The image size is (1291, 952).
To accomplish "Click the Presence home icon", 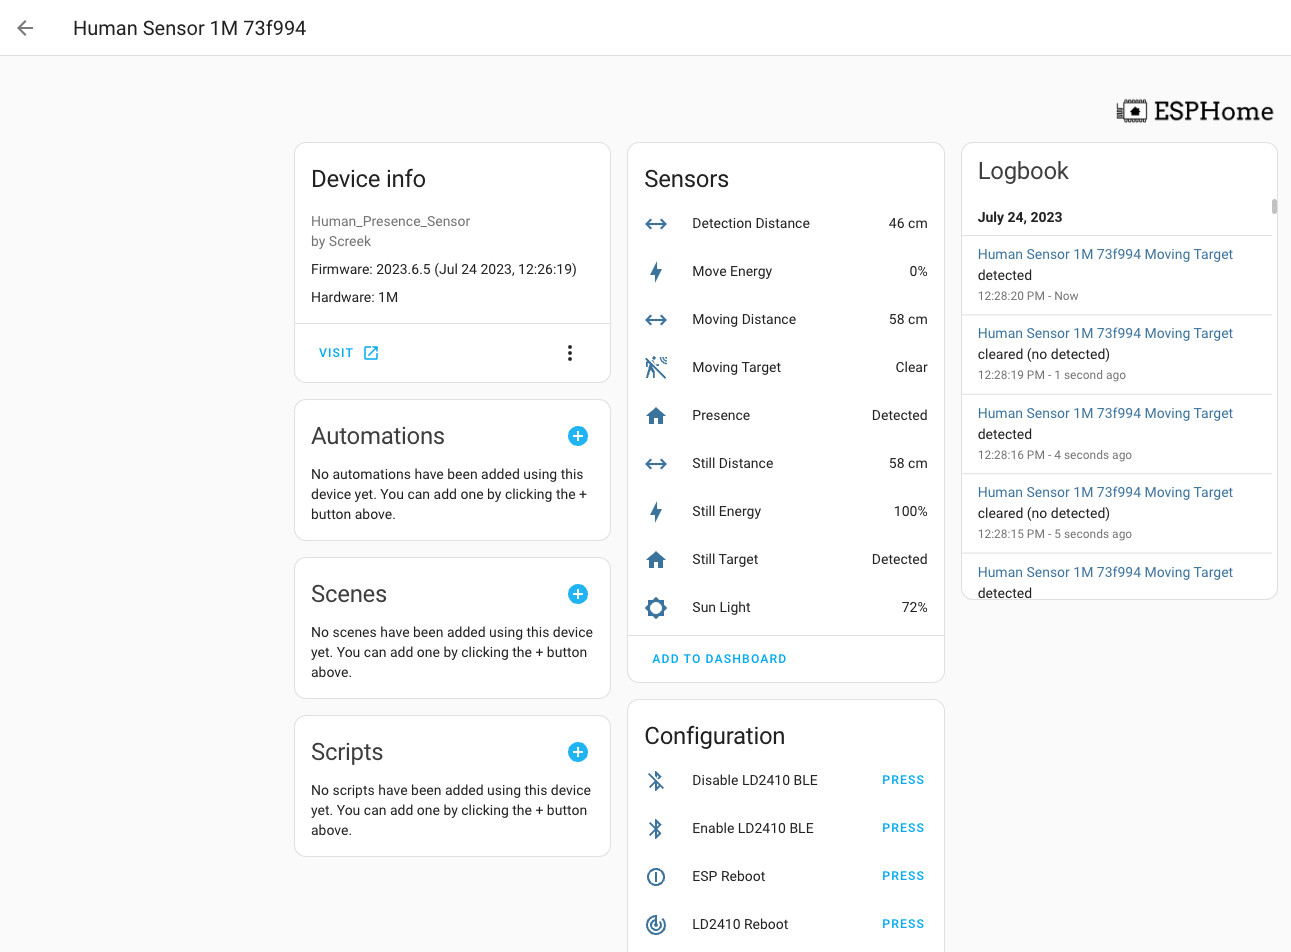I will (x=656, y=416).
